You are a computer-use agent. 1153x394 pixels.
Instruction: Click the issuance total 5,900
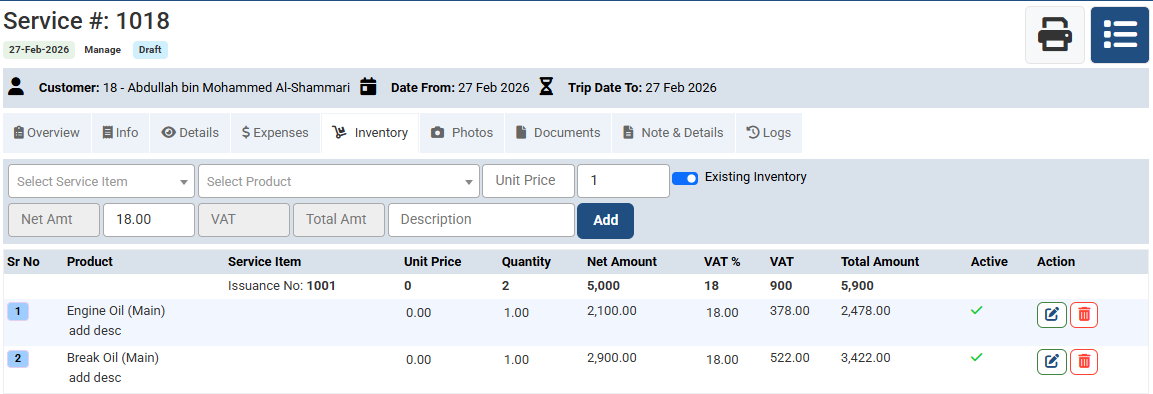(x=857, y=286)
